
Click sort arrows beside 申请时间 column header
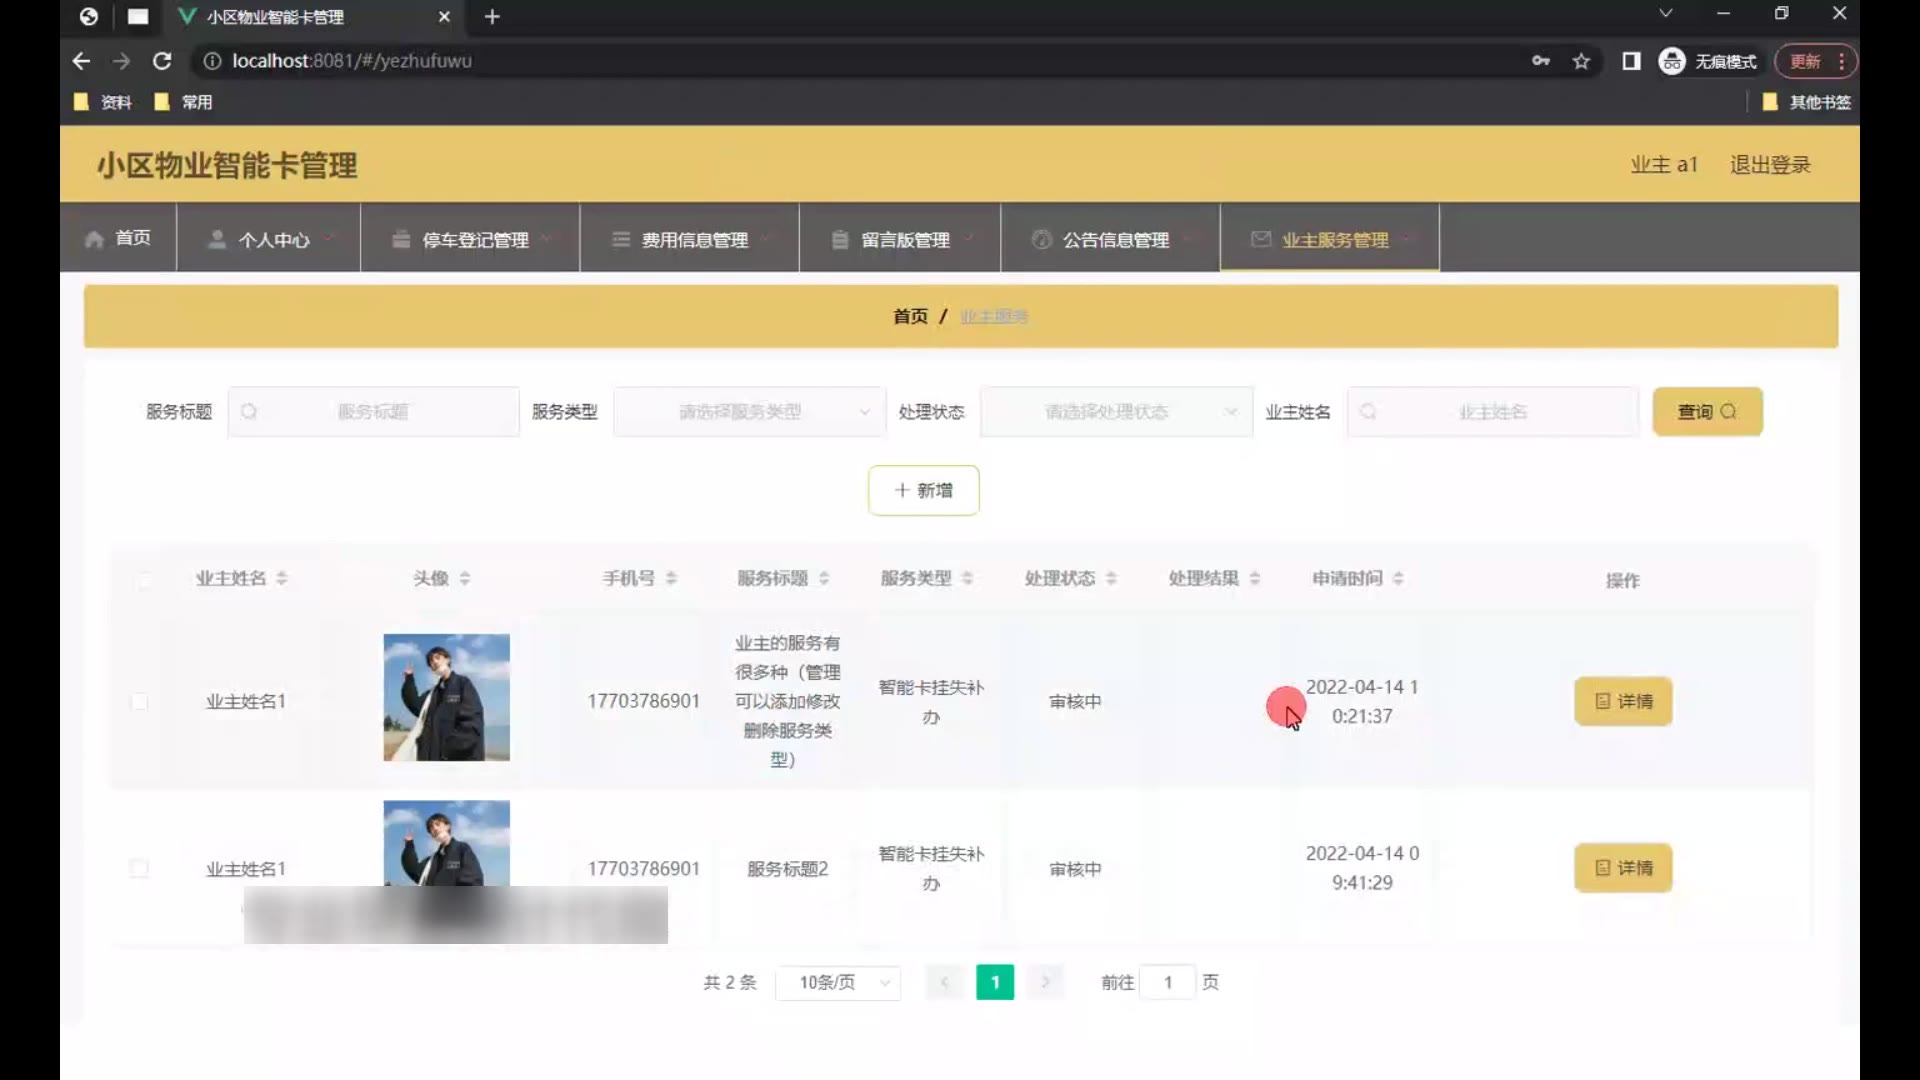[x=1398, y=578]
